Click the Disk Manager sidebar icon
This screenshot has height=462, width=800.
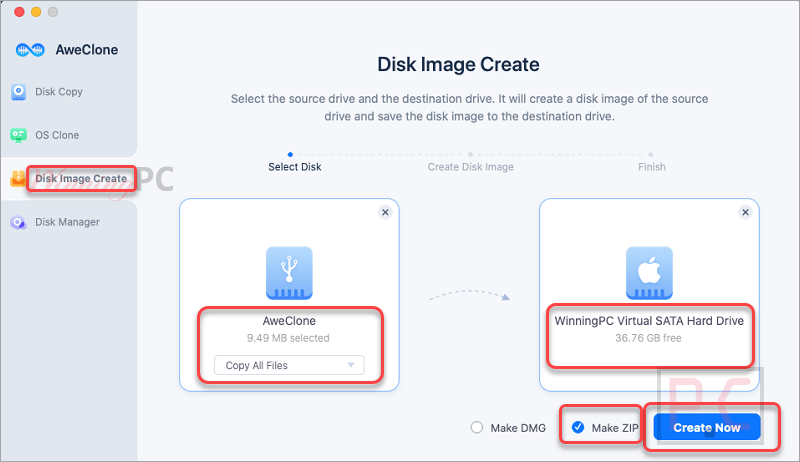(x=18, y=222)
